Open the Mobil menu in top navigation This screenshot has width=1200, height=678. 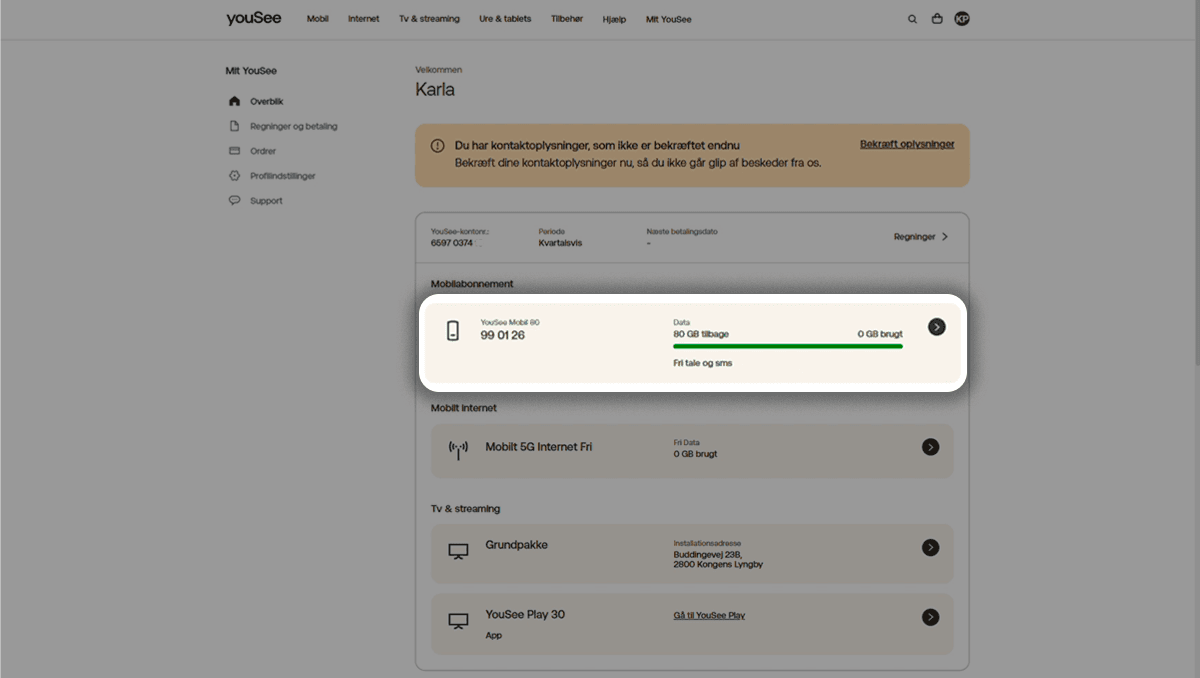(317, 19)
